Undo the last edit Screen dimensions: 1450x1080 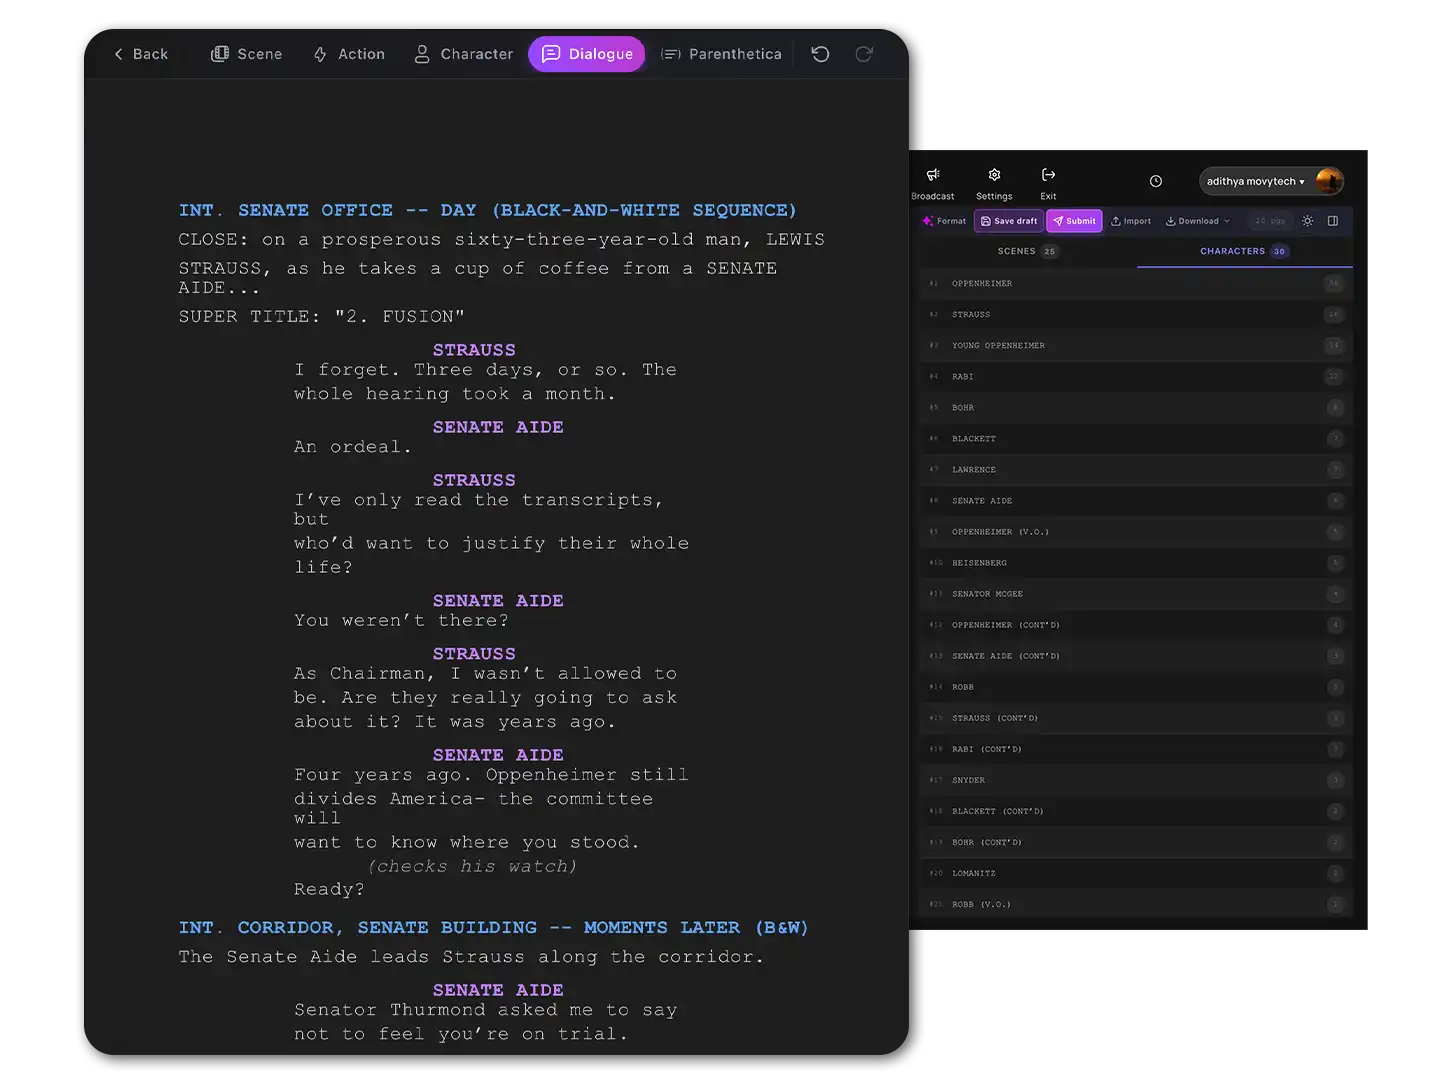pos(820,54)
